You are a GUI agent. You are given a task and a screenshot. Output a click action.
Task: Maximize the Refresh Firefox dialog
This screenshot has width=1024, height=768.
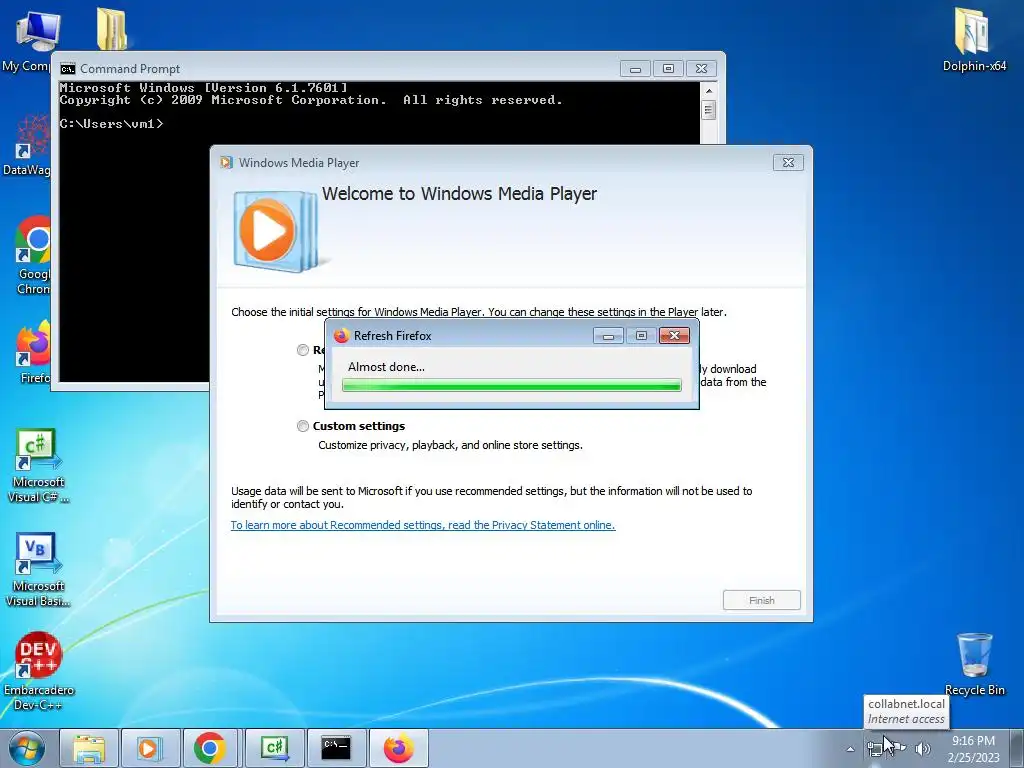(641, 336)
